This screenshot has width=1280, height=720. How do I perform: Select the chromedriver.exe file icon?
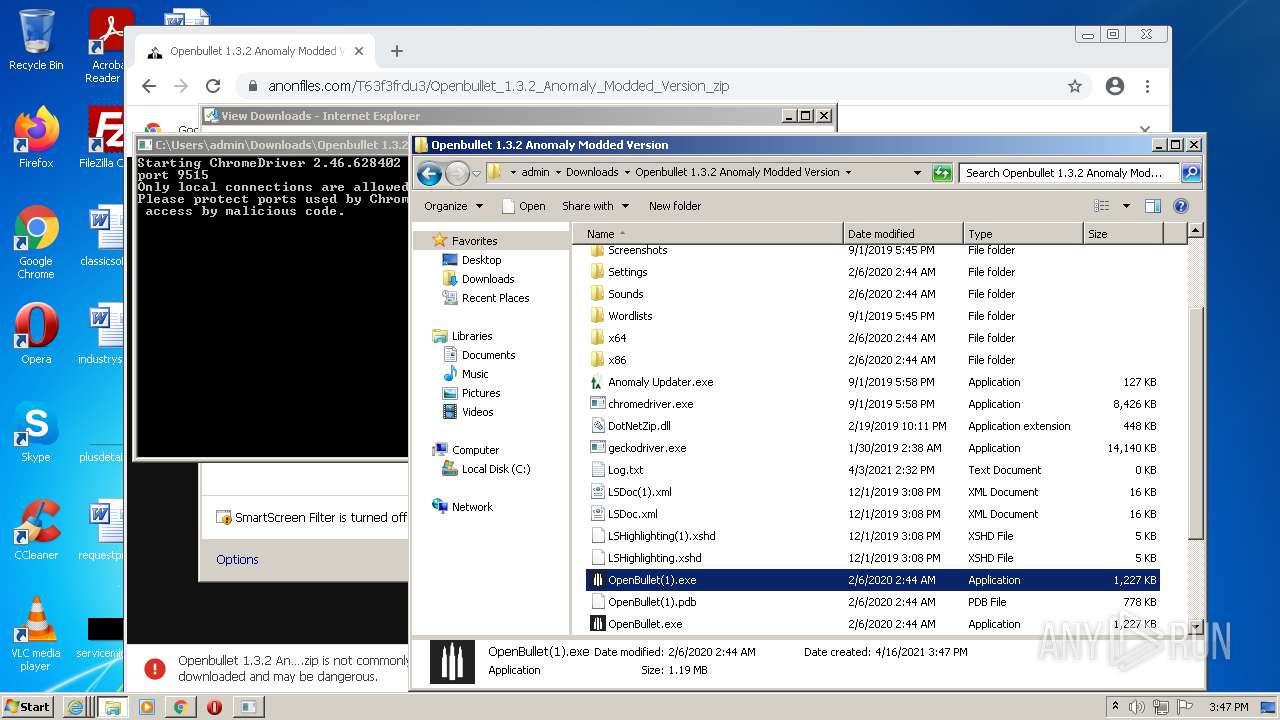[x=598, y=404]
